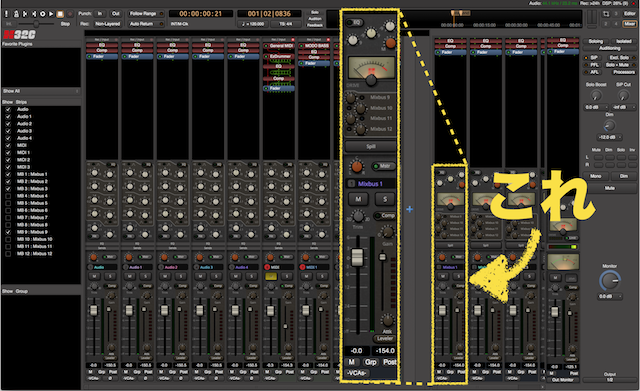The width and height of the screenshot is (640, 391).
Task: Toggle the loop play icon
Action: tap(42, 14)
